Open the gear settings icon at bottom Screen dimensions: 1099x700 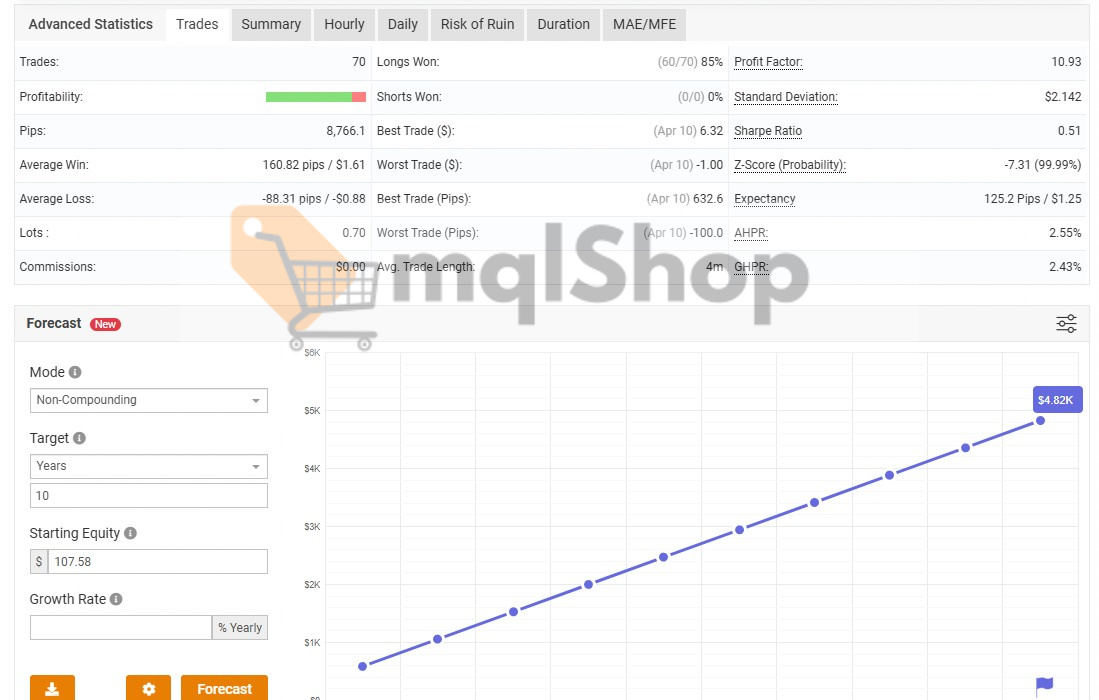point(148,688)
